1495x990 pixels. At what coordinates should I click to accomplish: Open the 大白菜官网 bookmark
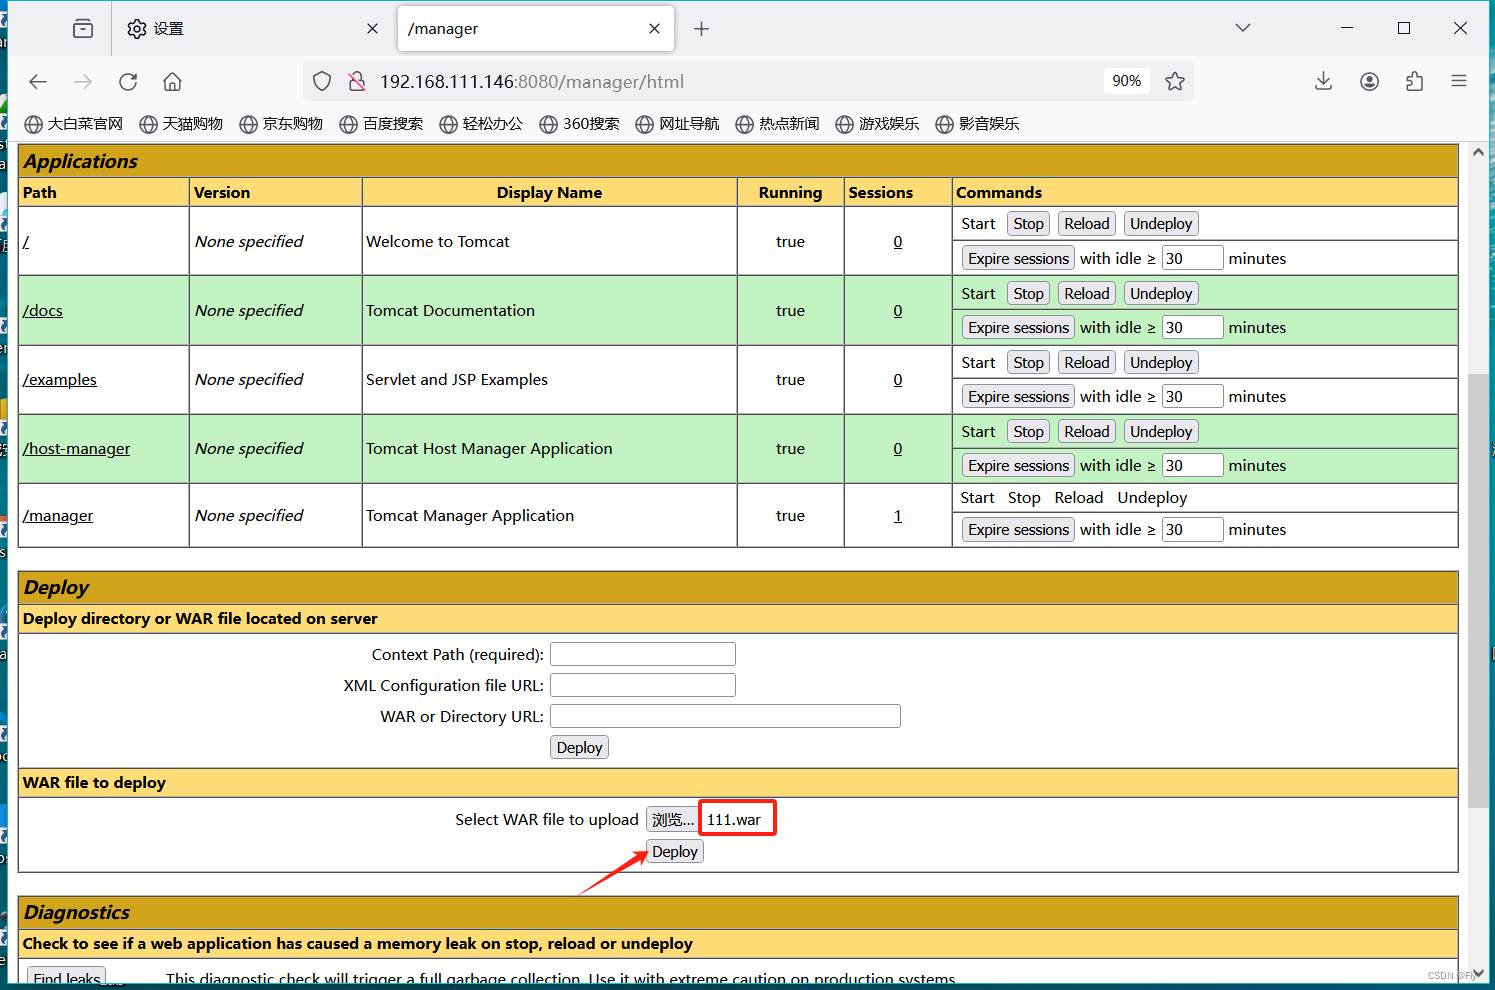(x=74, y=124)
